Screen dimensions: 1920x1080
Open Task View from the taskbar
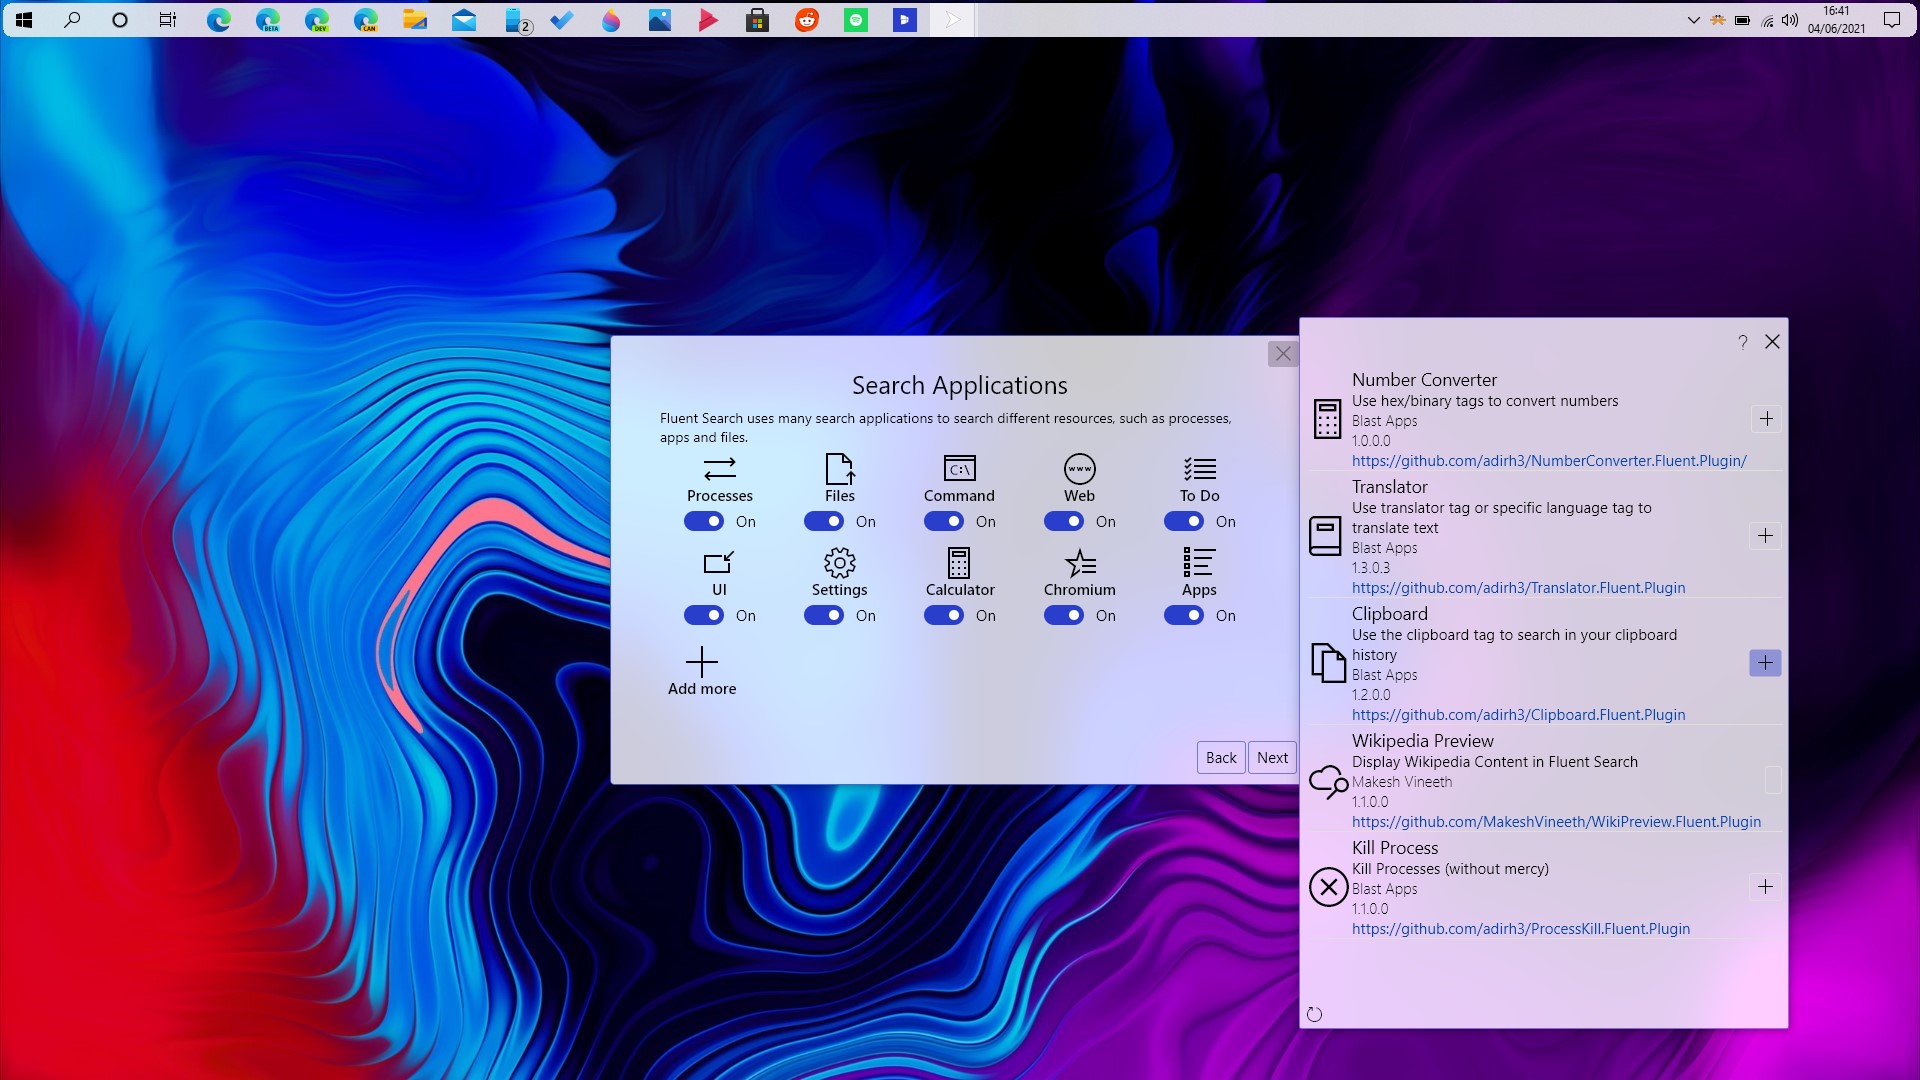(x=168, y=19)
